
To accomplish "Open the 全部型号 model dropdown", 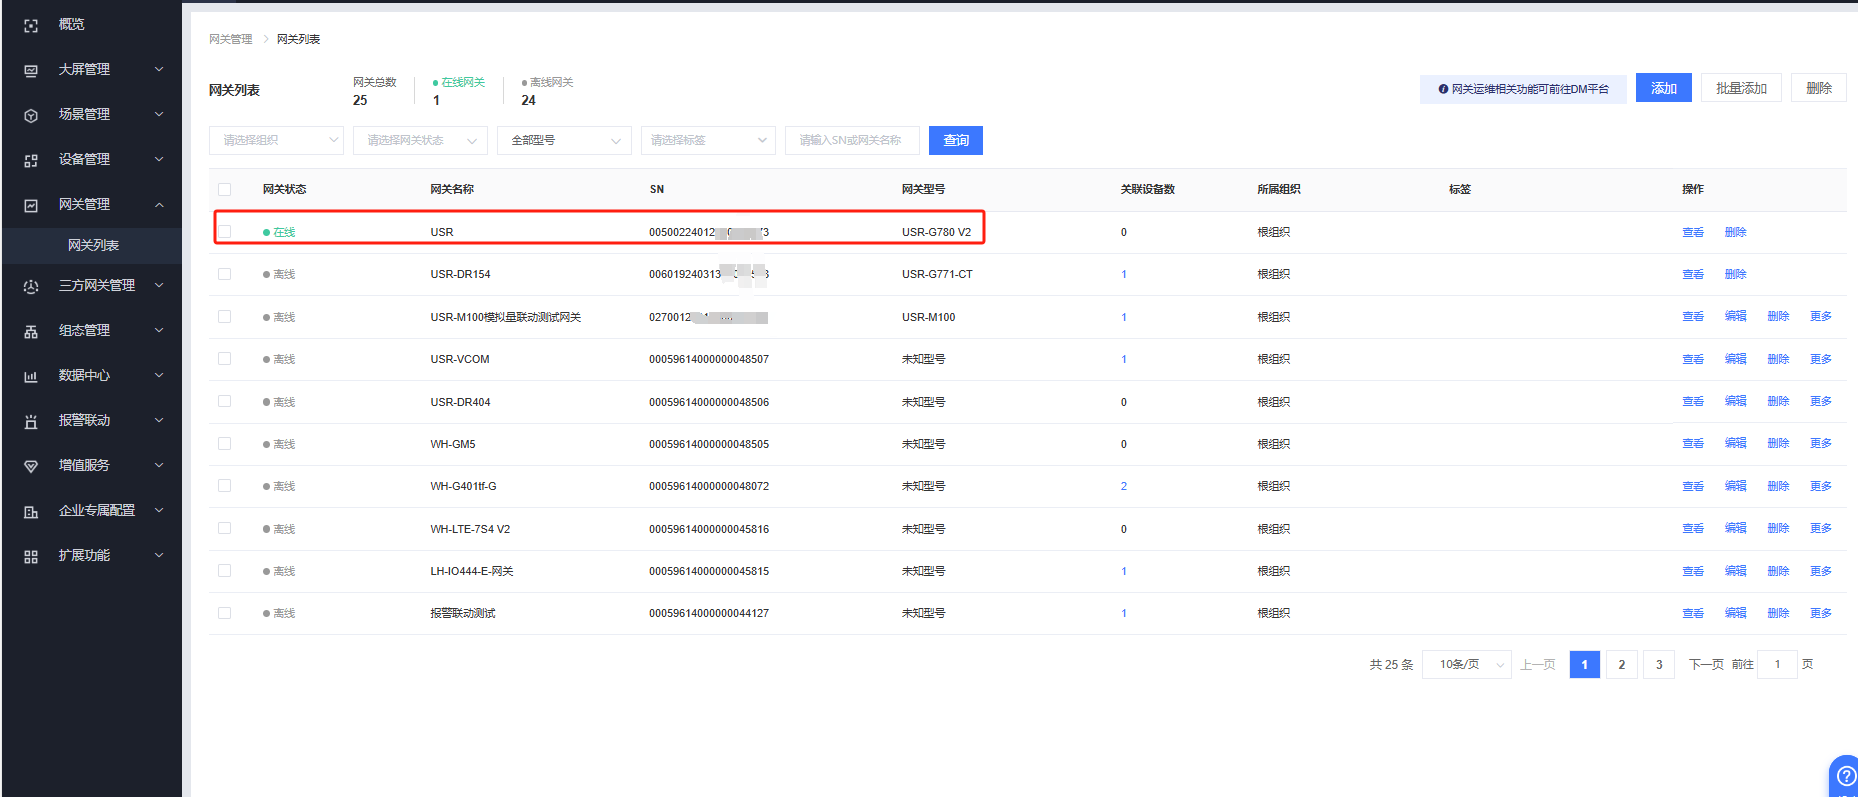I will [564, 141].
